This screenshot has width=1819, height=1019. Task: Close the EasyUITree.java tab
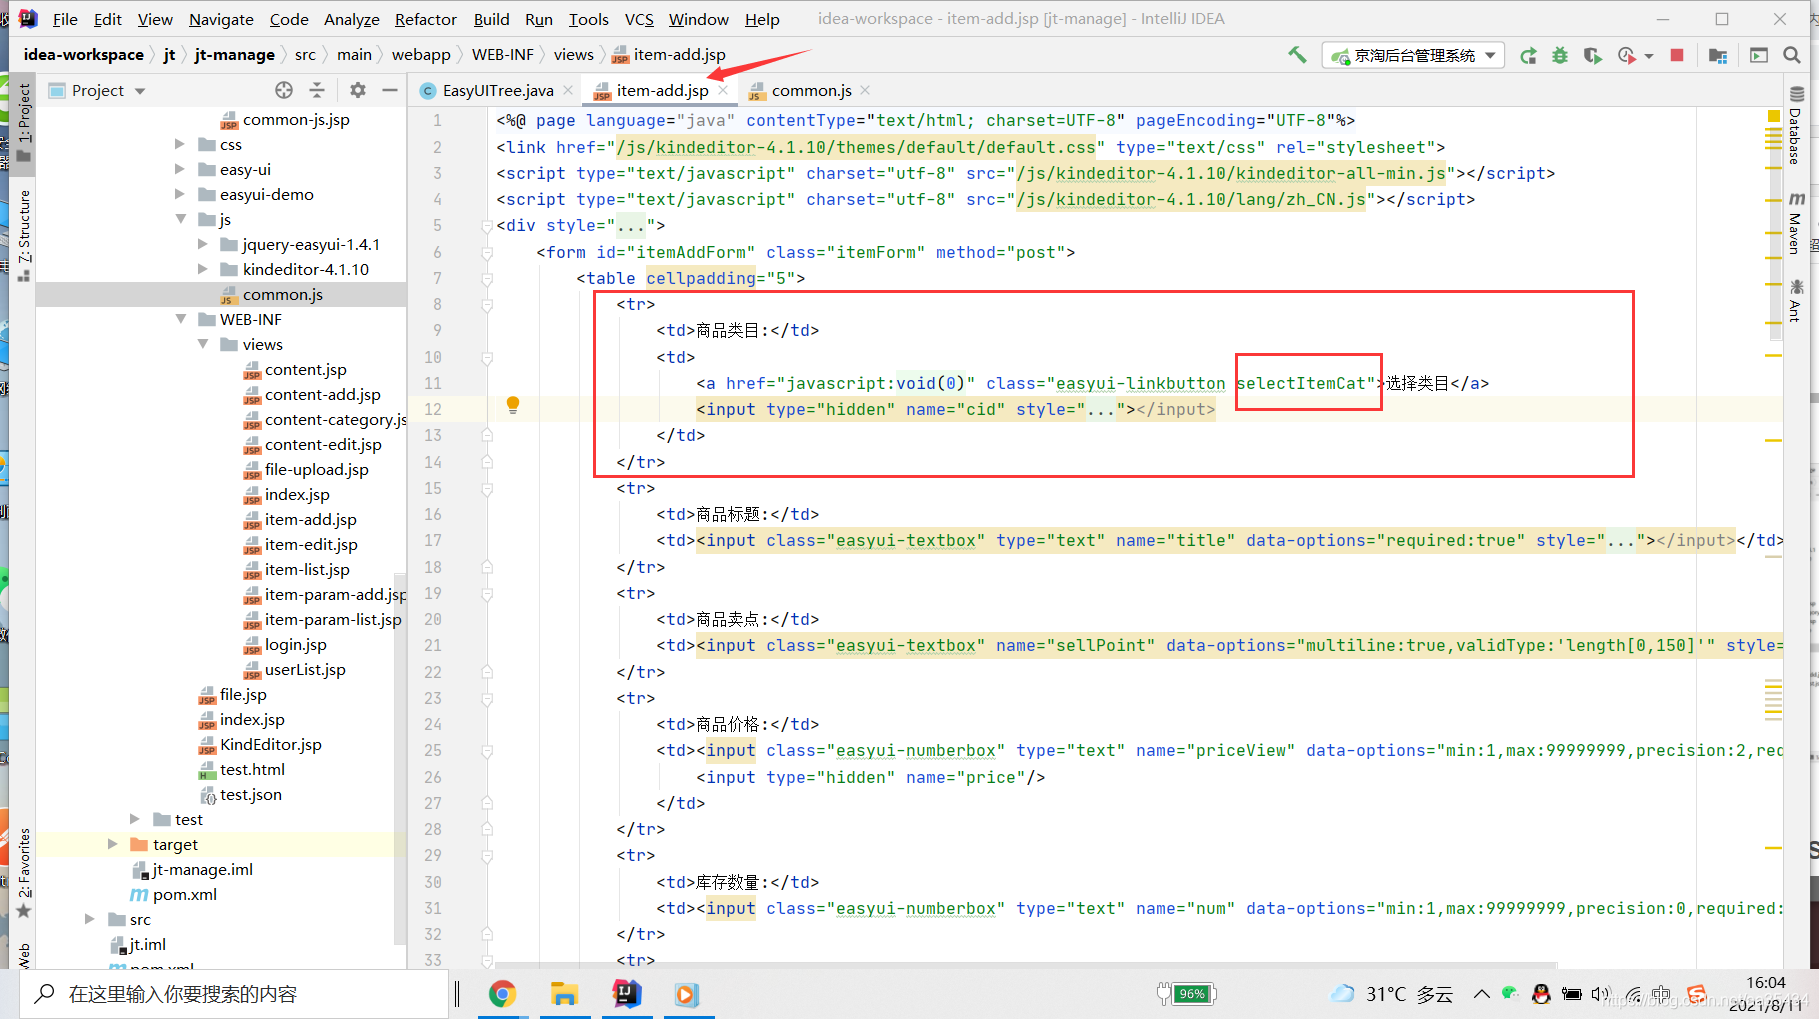(568, 90)
